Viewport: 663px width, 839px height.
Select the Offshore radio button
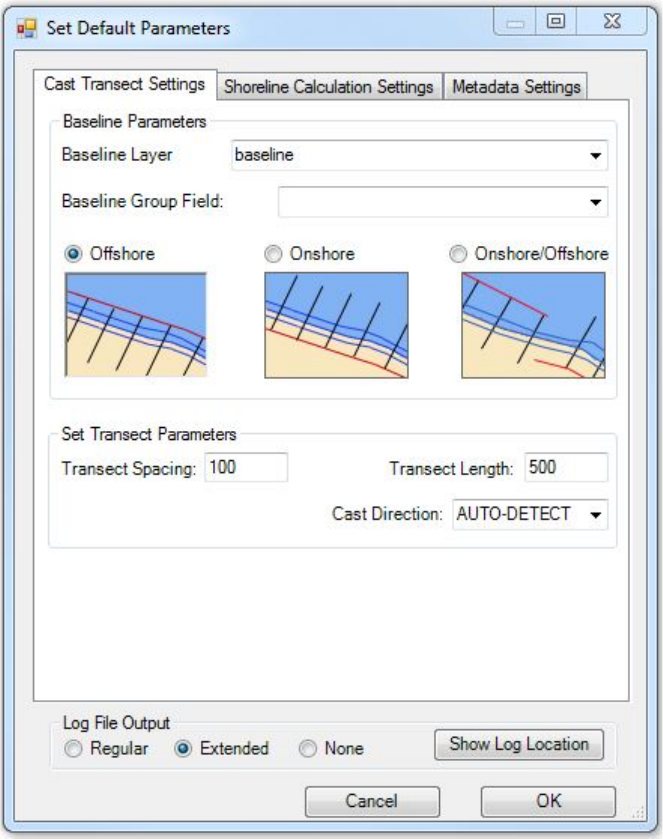pos(73,254)
